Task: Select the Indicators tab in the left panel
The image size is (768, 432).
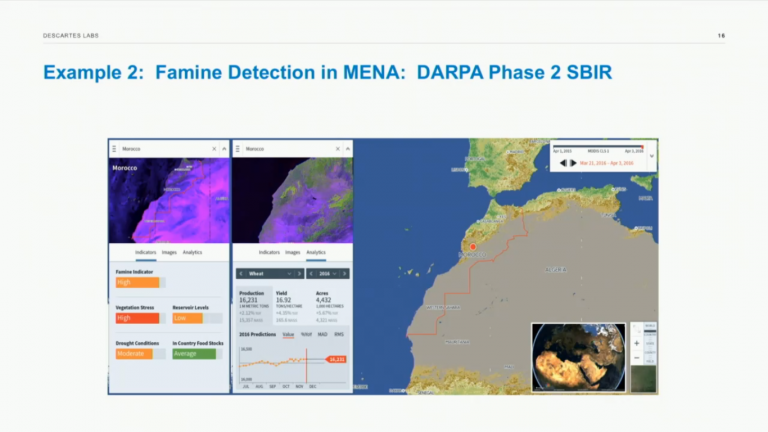Action: pos(145,252)
